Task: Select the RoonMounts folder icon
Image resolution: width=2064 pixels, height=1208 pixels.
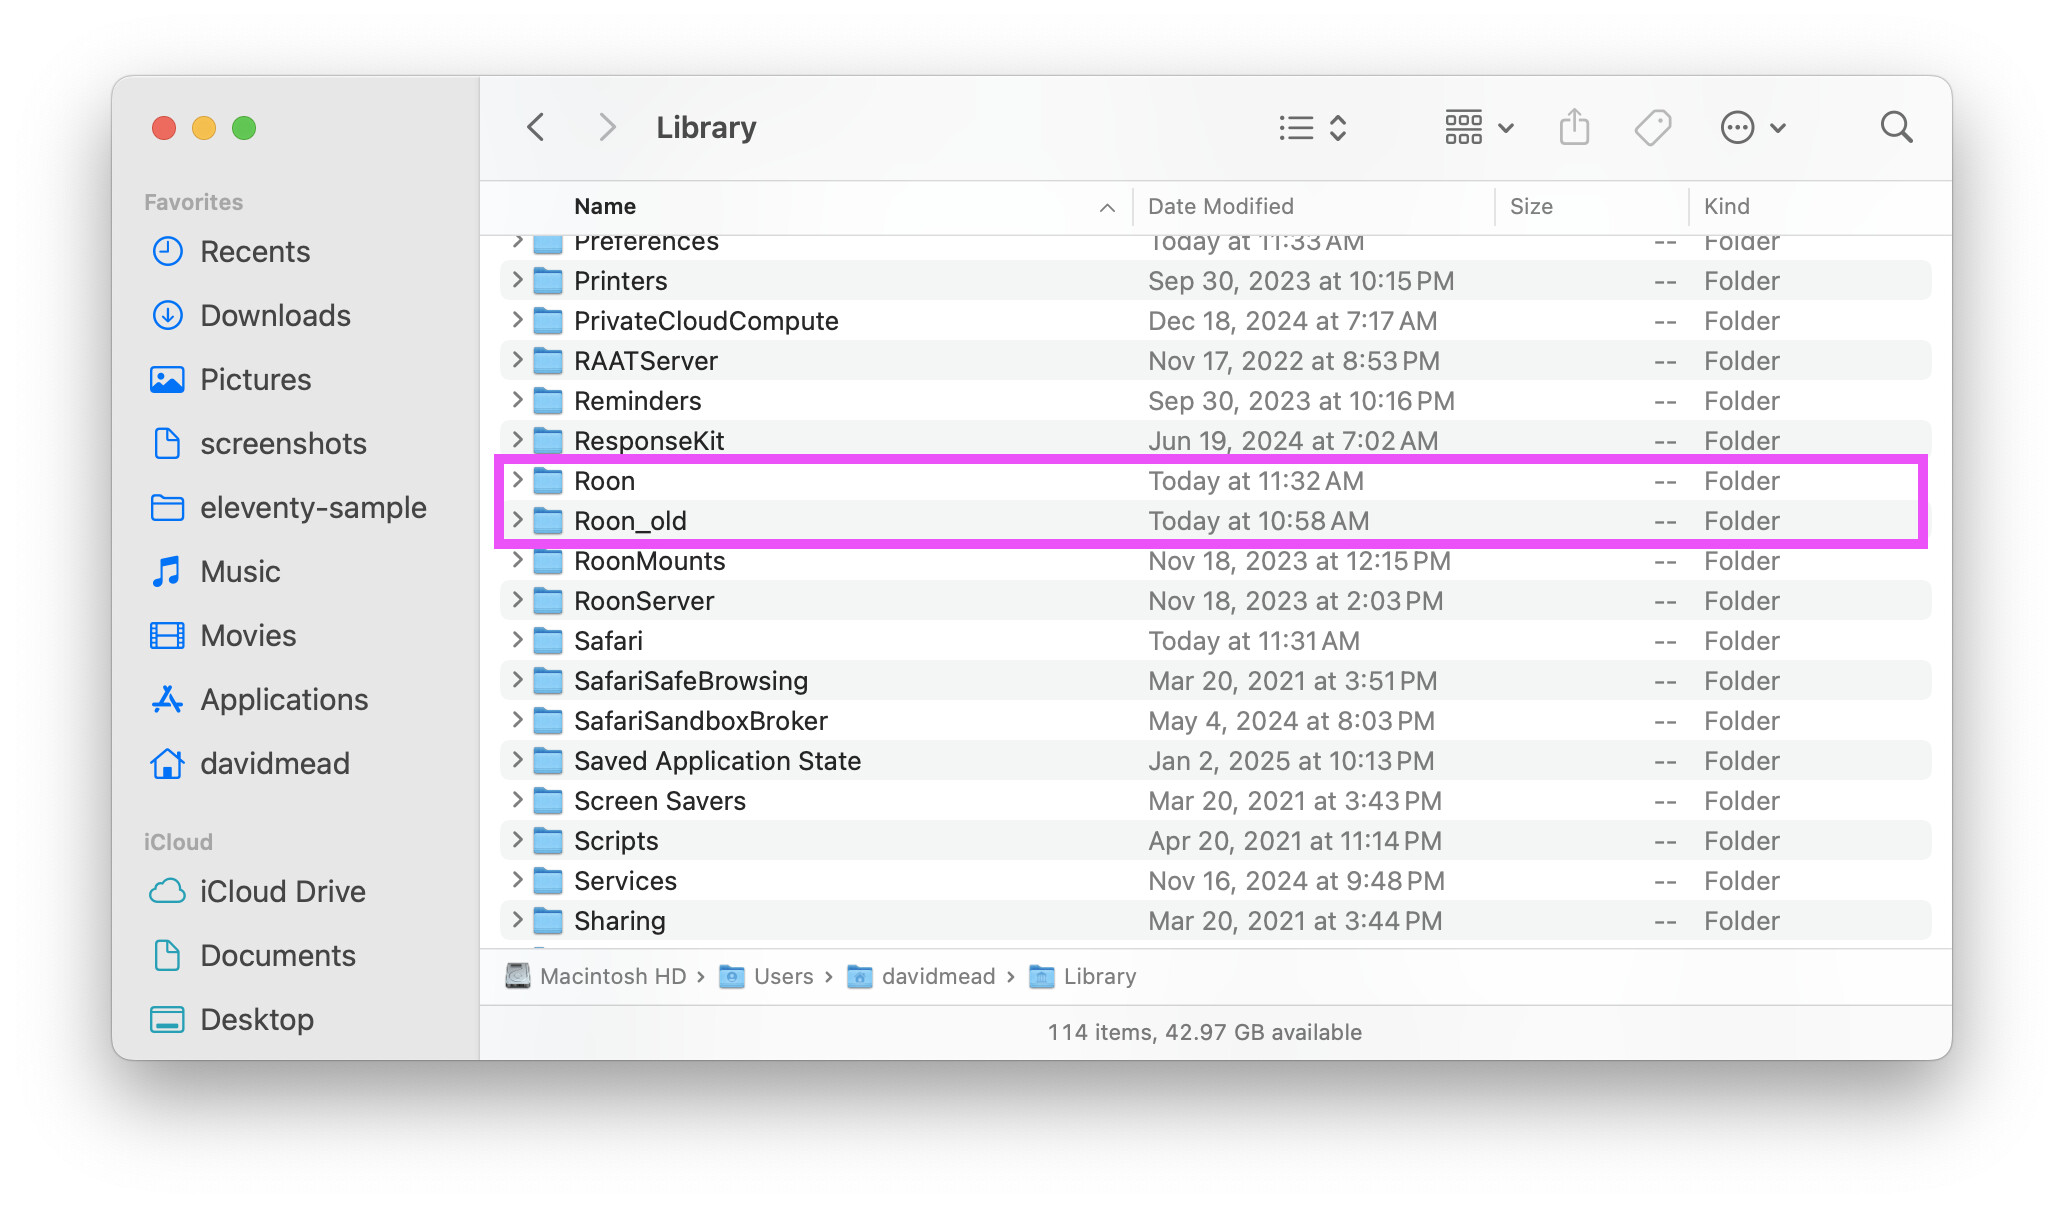Action: pos(548,561)
